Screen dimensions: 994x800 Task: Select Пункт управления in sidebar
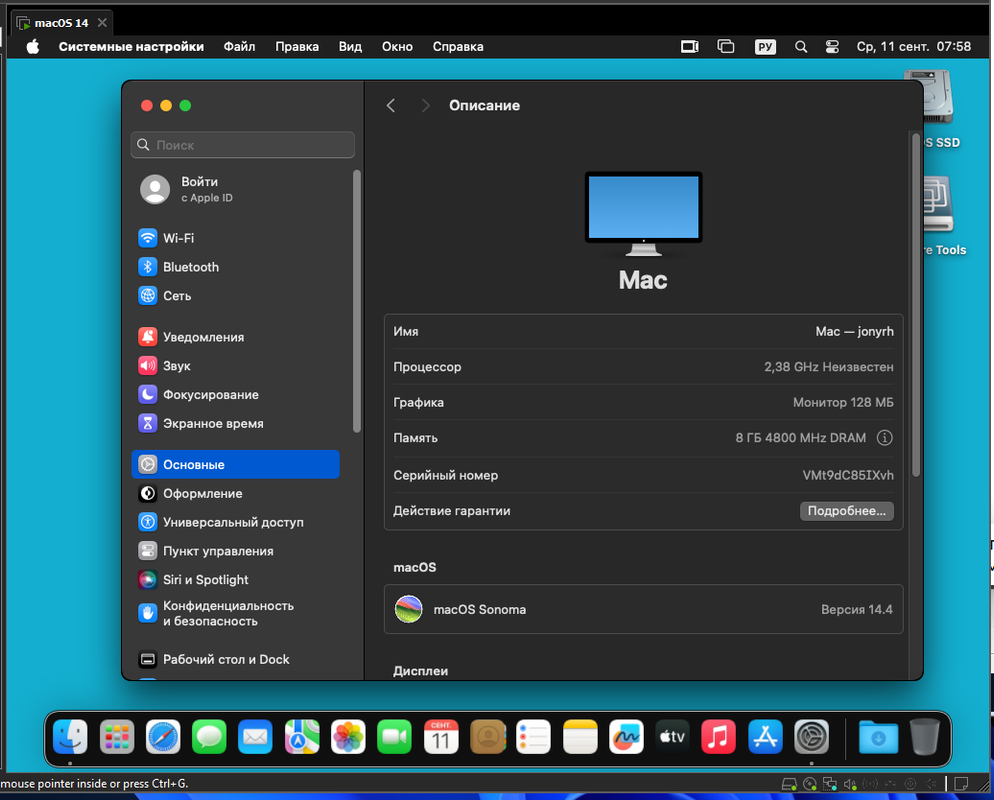[235, 551]
